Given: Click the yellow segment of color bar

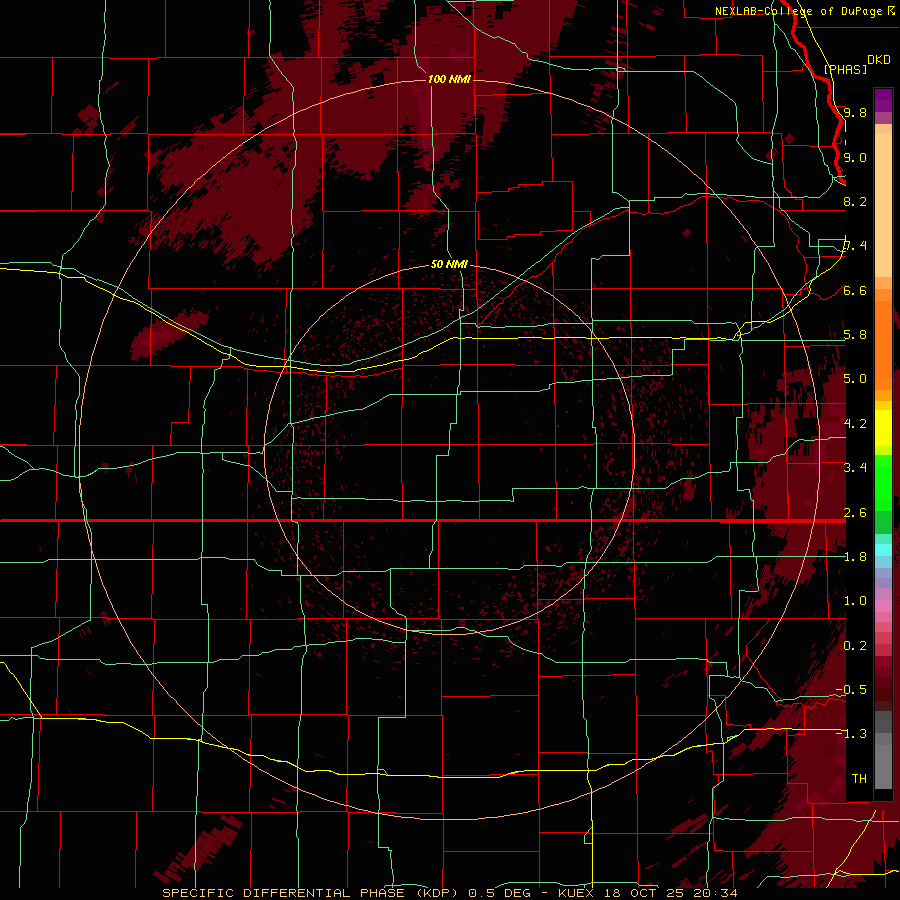Looking at the screenshot, I should pyautogui.click(x=883, y=428).
